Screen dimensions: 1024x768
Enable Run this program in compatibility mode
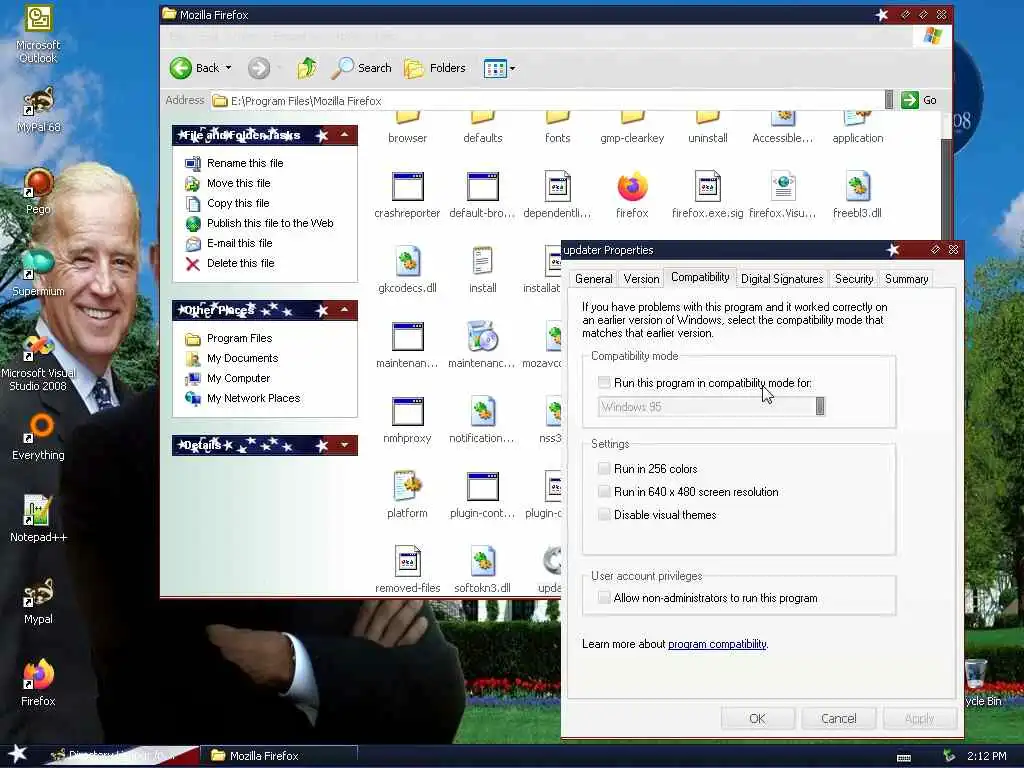tap(604, 383)
